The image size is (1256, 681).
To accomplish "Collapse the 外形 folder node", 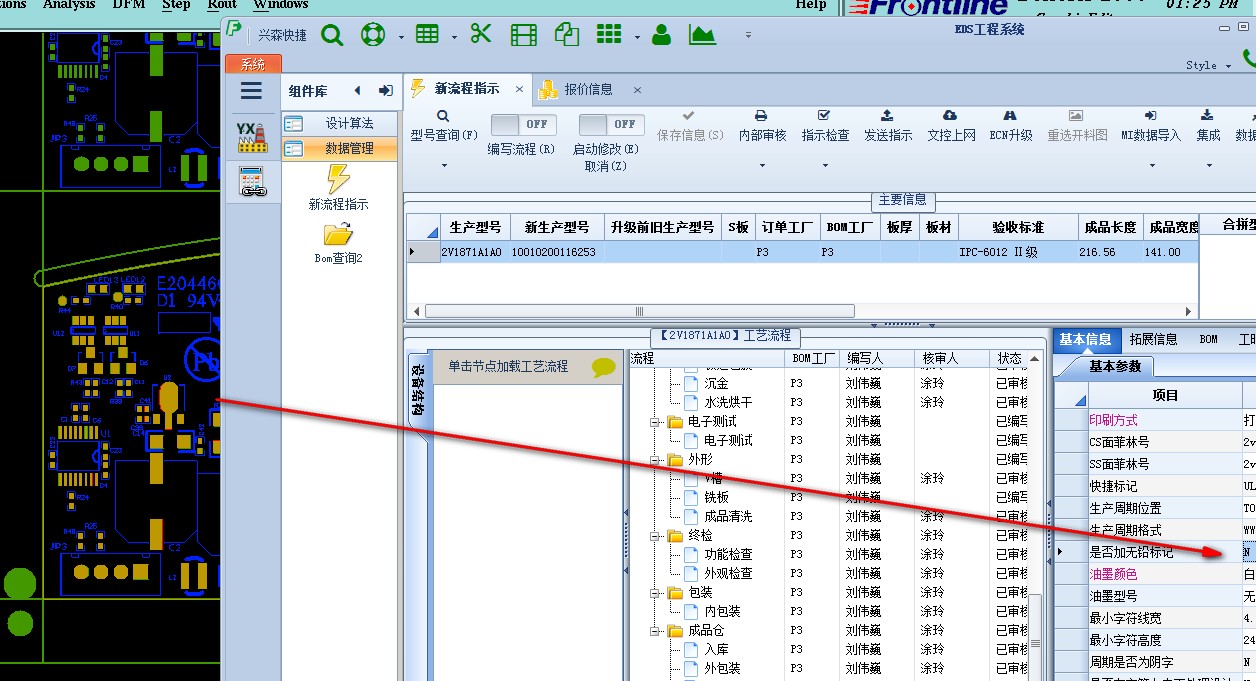I will tap(656, 460).
